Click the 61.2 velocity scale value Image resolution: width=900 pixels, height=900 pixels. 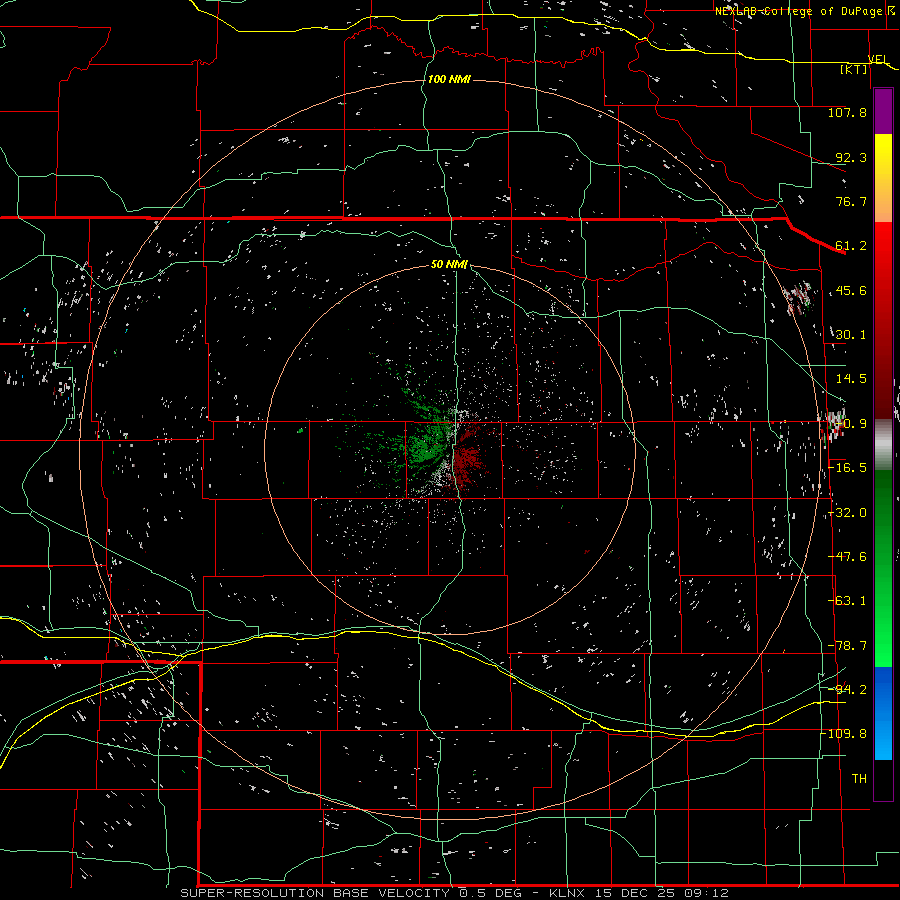851,246
